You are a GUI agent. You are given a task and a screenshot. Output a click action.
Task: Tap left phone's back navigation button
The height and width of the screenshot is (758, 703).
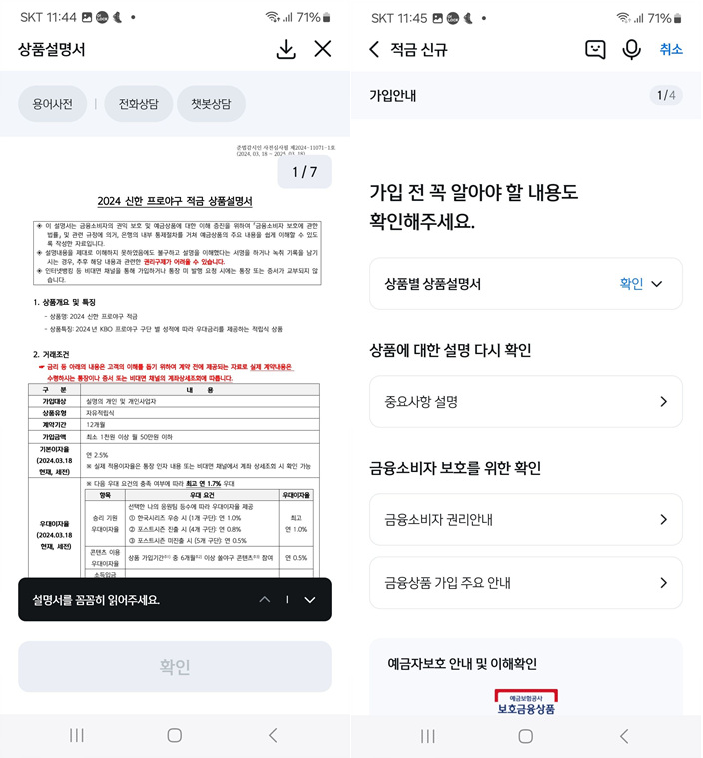point(273,735)
